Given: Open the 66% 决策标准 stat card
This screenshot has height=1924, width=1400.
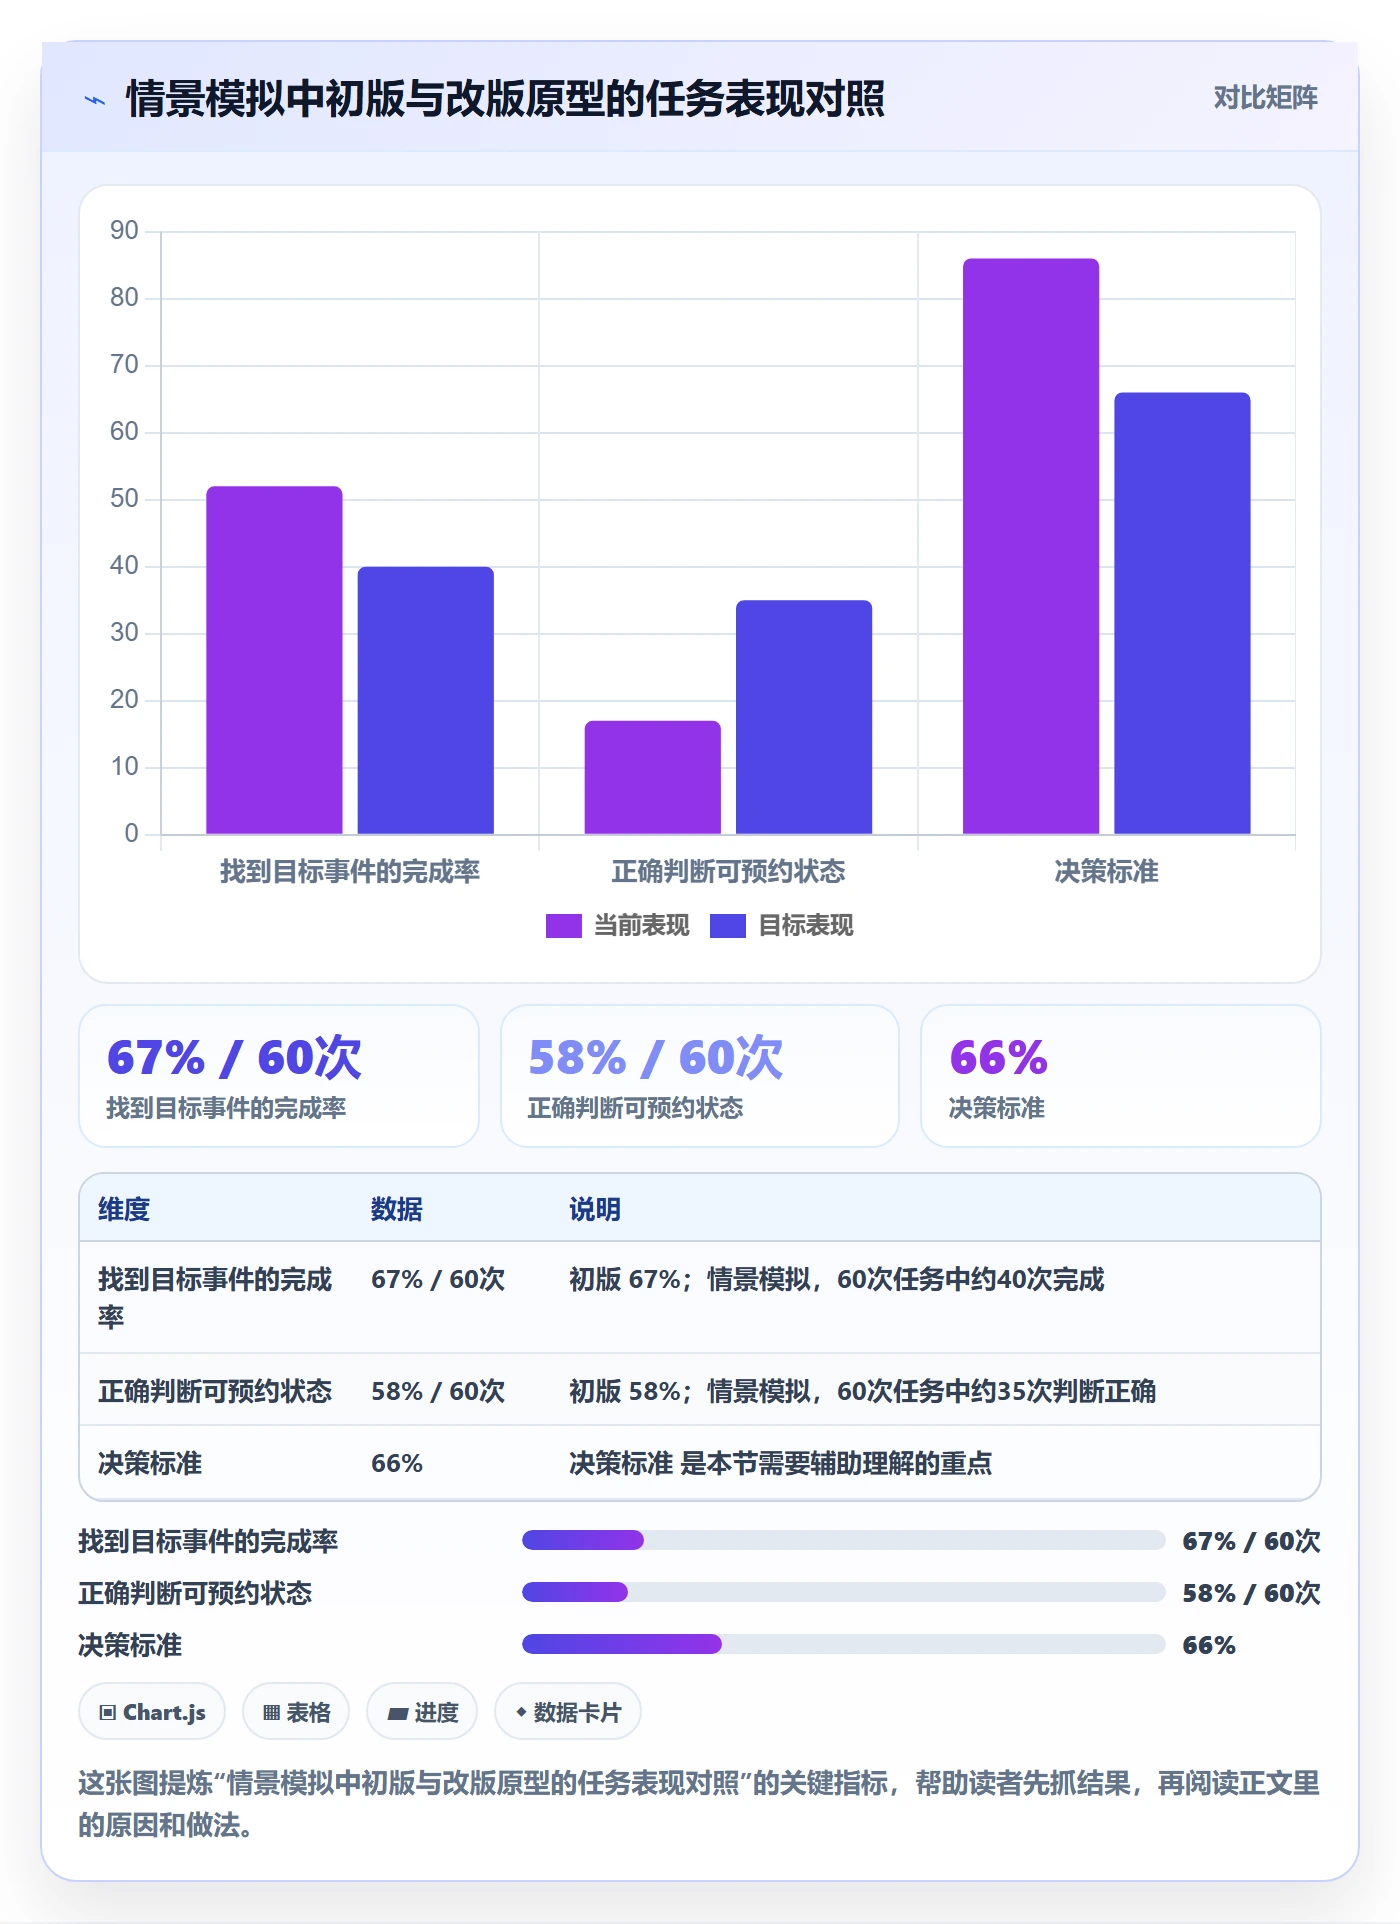Looking at the screenshot, I should coord(1120,1076).
